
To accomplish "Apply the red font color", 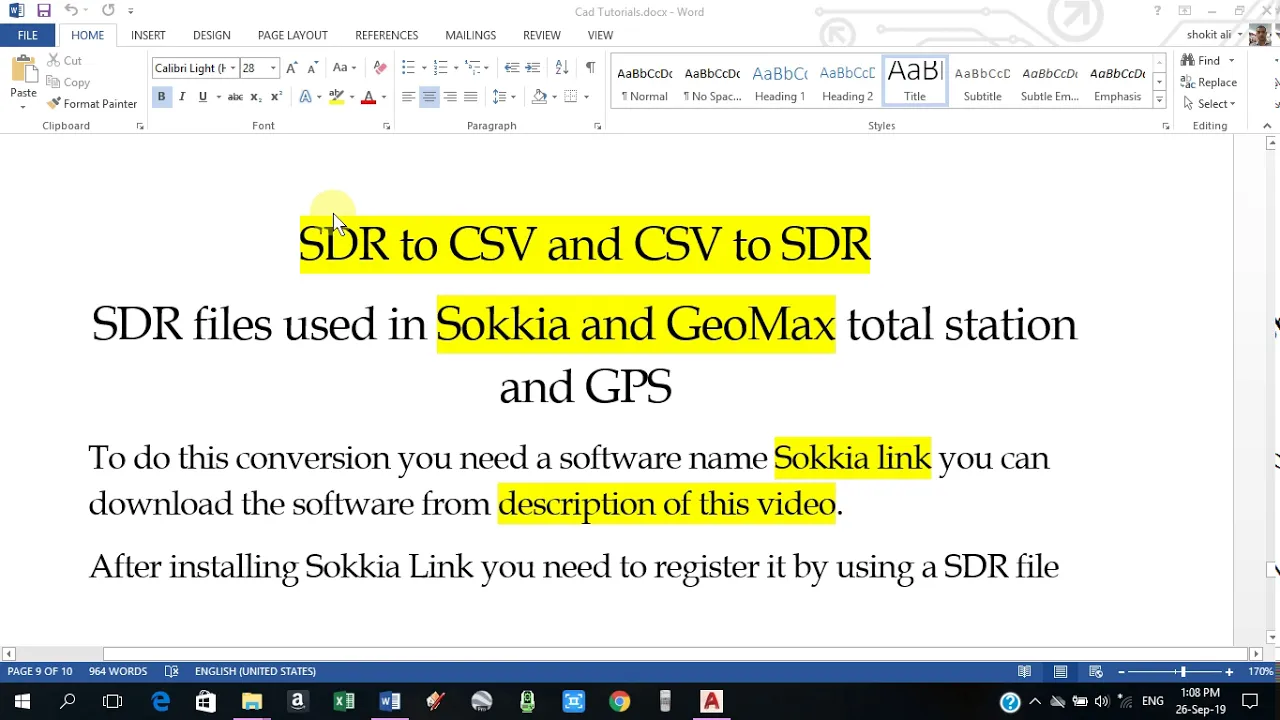I will 368,97.
